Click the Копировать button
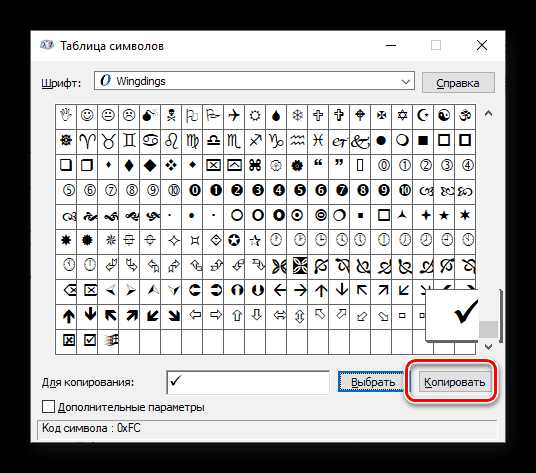536x473 pixels. (454, 382)
